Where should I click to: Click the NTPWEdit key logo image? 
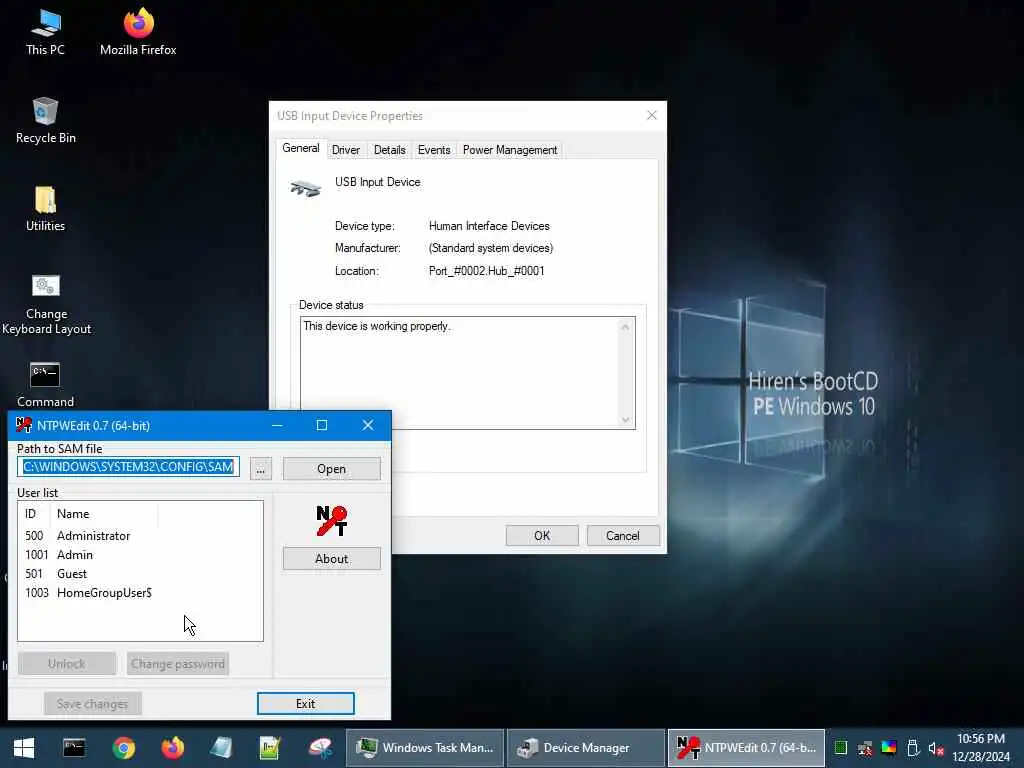pyautogui.click(x=332, y=520)
